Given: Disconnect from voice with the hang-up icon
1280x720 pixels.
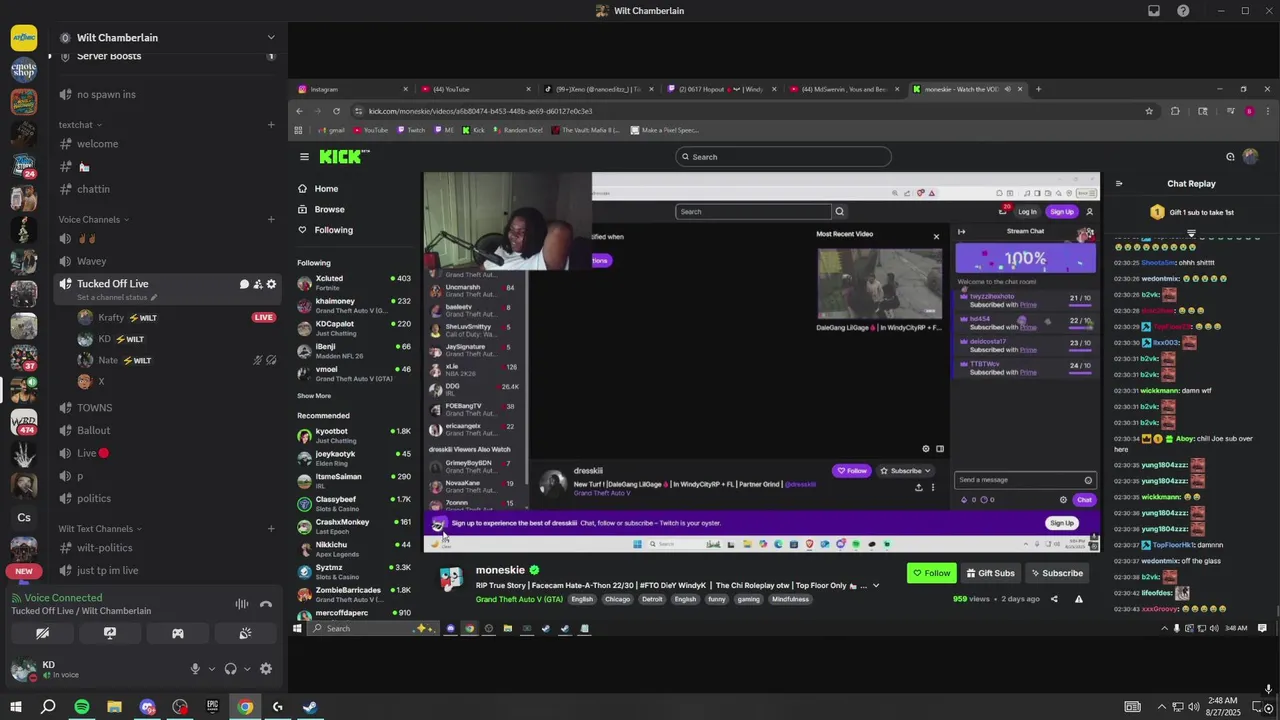Looking at the screenshot, I should pos(266,604).
